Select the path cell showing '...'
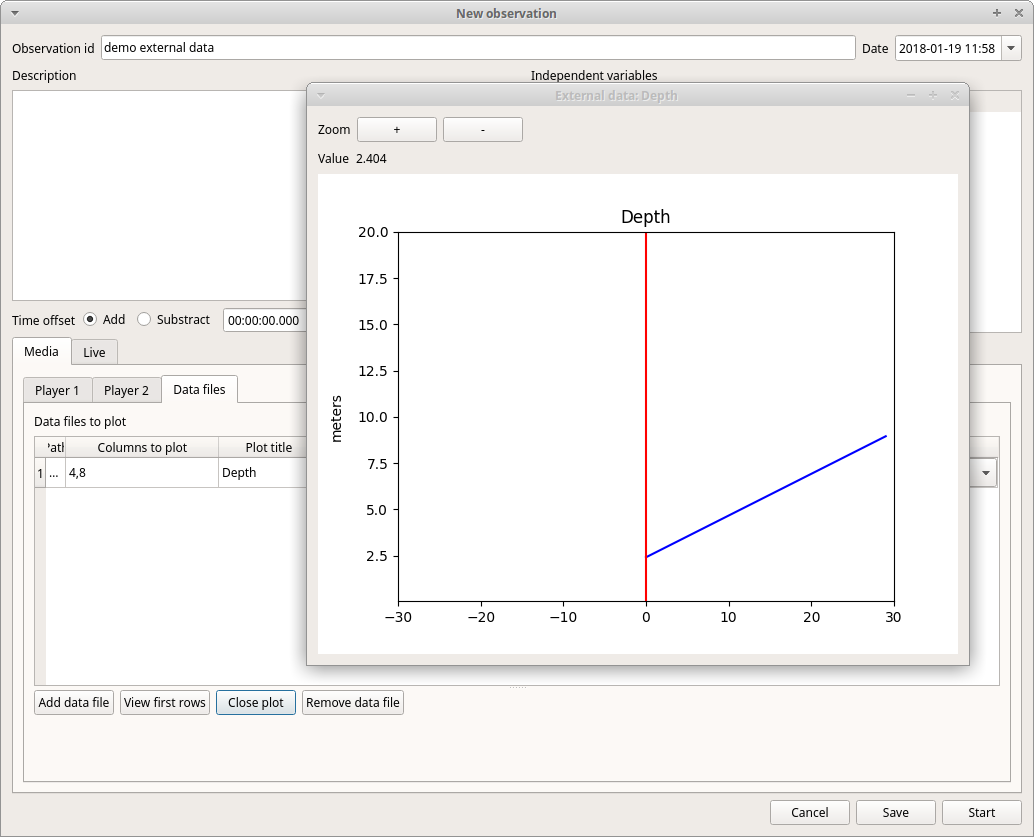 point(55,473)
